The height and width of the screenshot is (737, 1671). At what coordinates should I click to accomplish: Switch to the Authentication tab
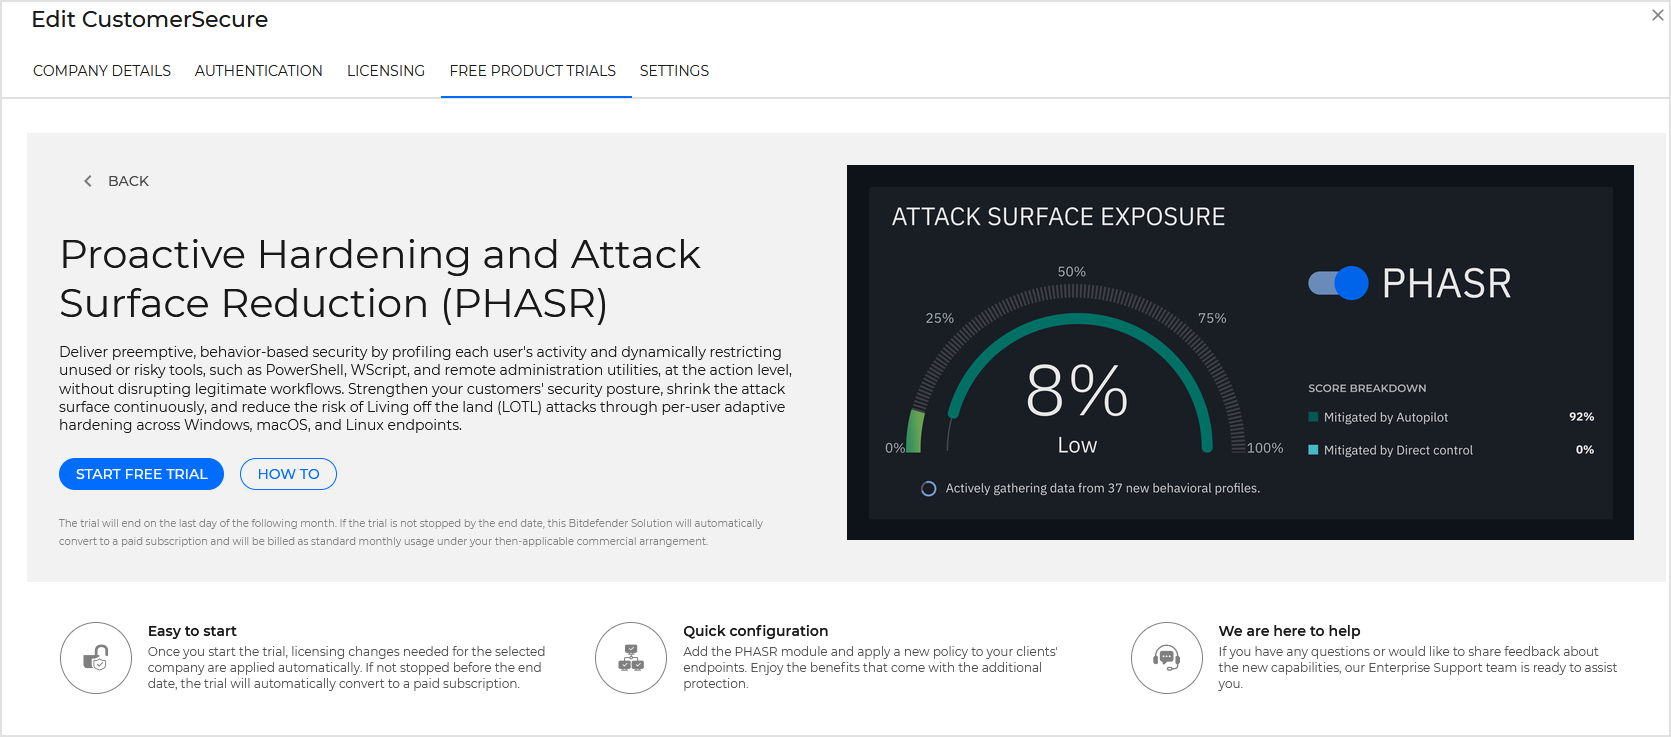(259, 71)
